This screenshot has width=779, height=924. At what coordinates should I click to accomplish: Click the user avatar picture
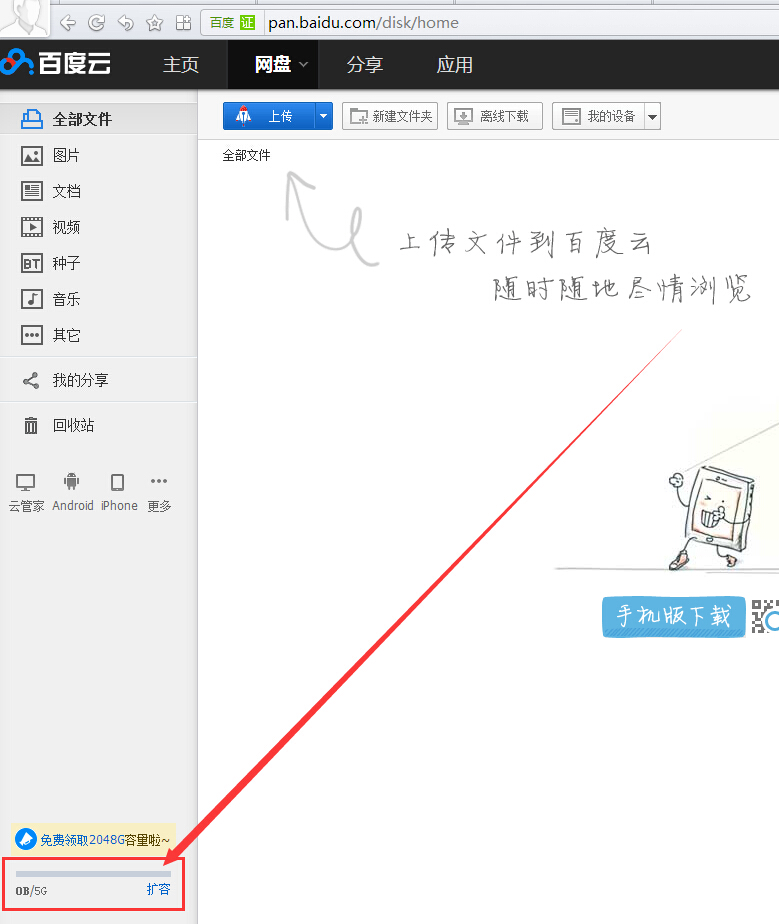24,18
